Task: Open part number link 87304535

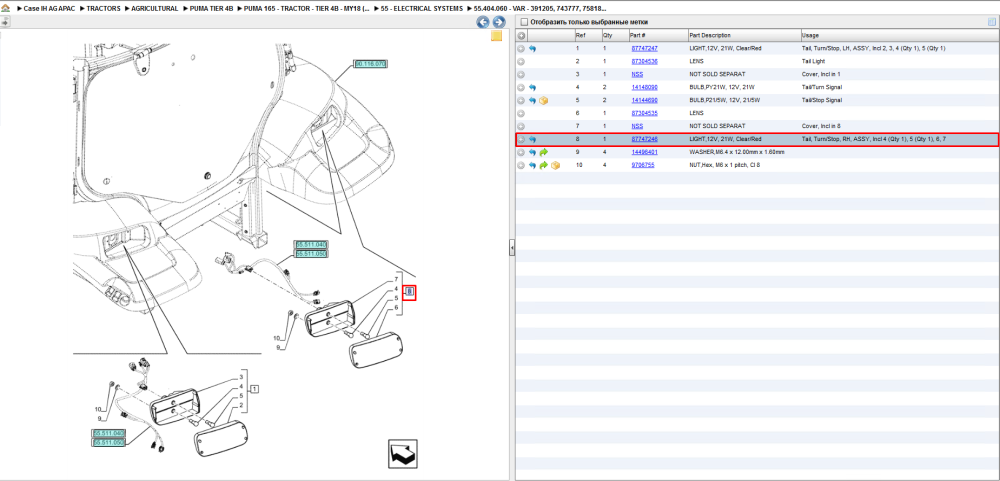Action: (x=644, y=113)
